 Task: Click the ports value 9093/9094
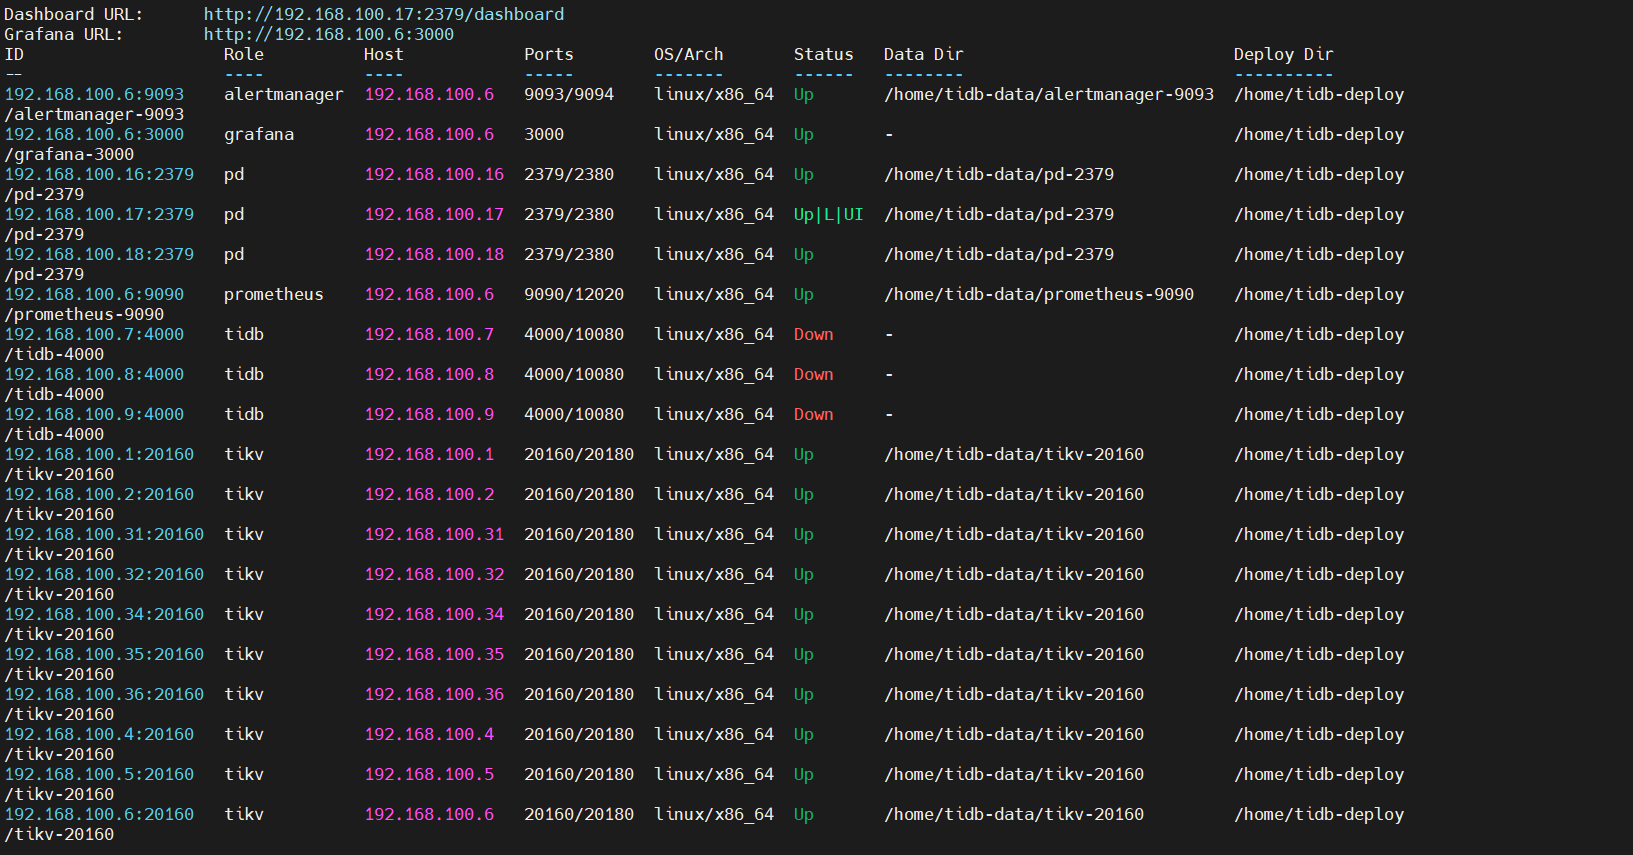click(x=568, y=94)
